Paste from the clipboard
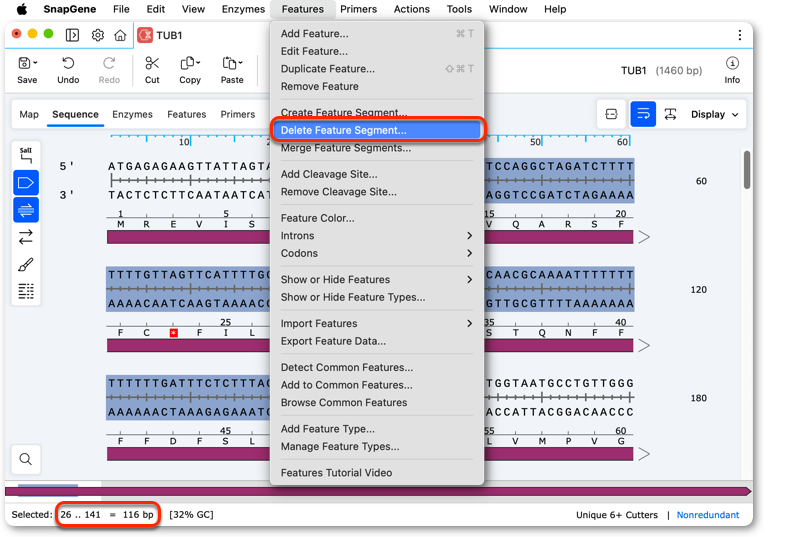 click(x=232, y=70)
